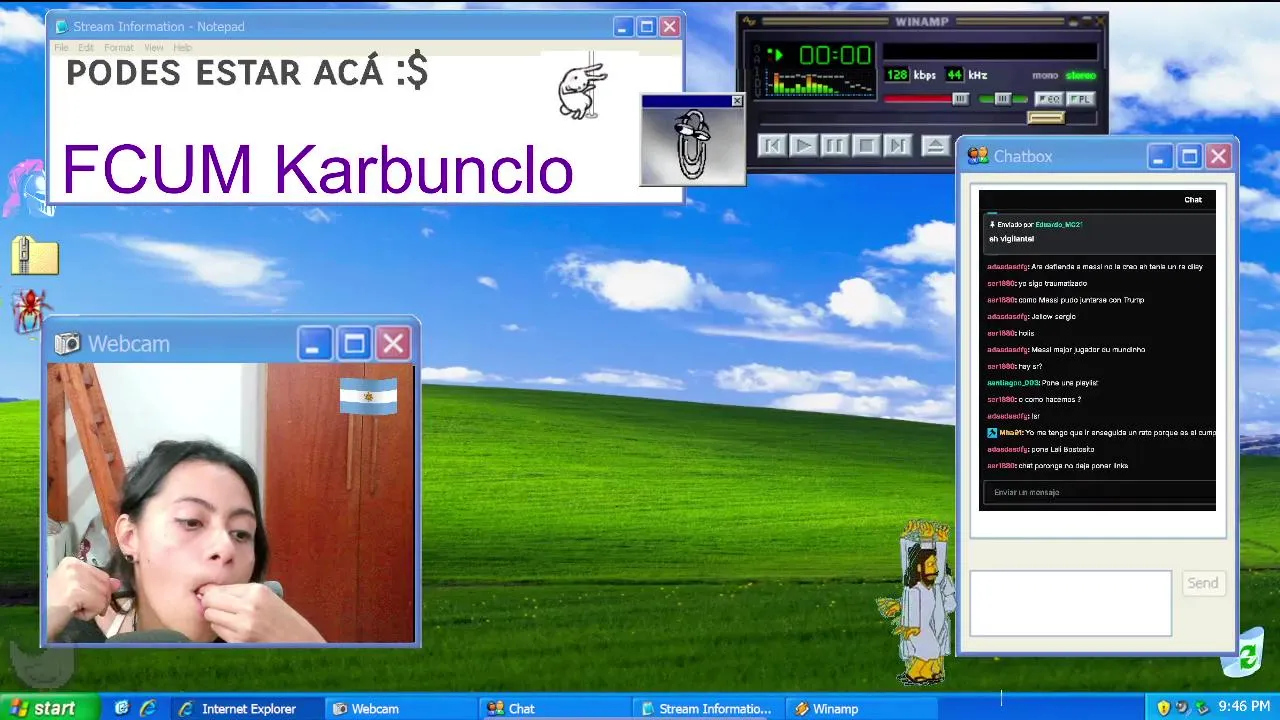Click the Send button in Chatbox

tap(1202, 583)
